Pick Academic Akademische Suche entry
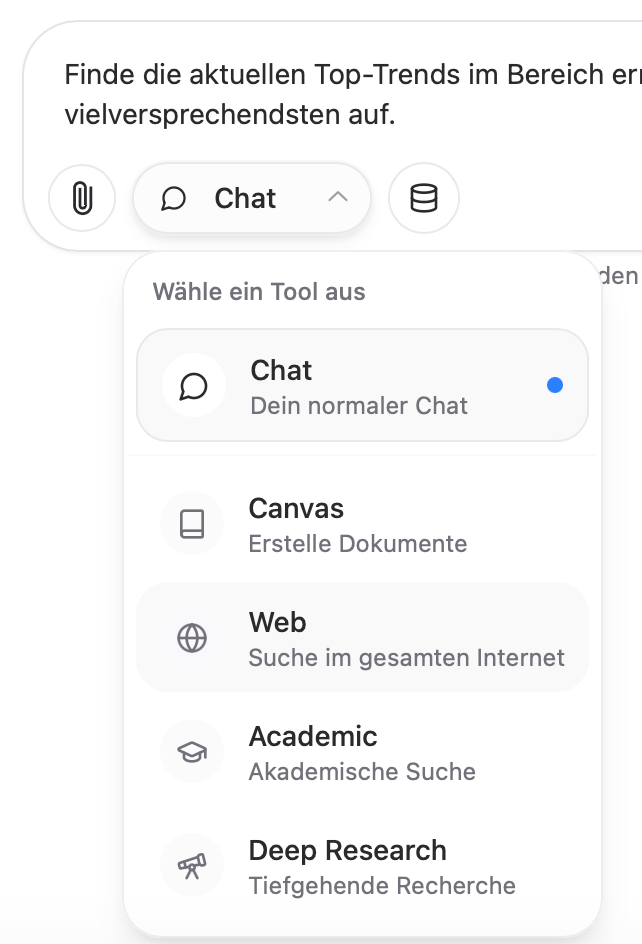Image resolution: width=642 pixels, height=944 pixels. pyautogui.click(x=362, y=753)
